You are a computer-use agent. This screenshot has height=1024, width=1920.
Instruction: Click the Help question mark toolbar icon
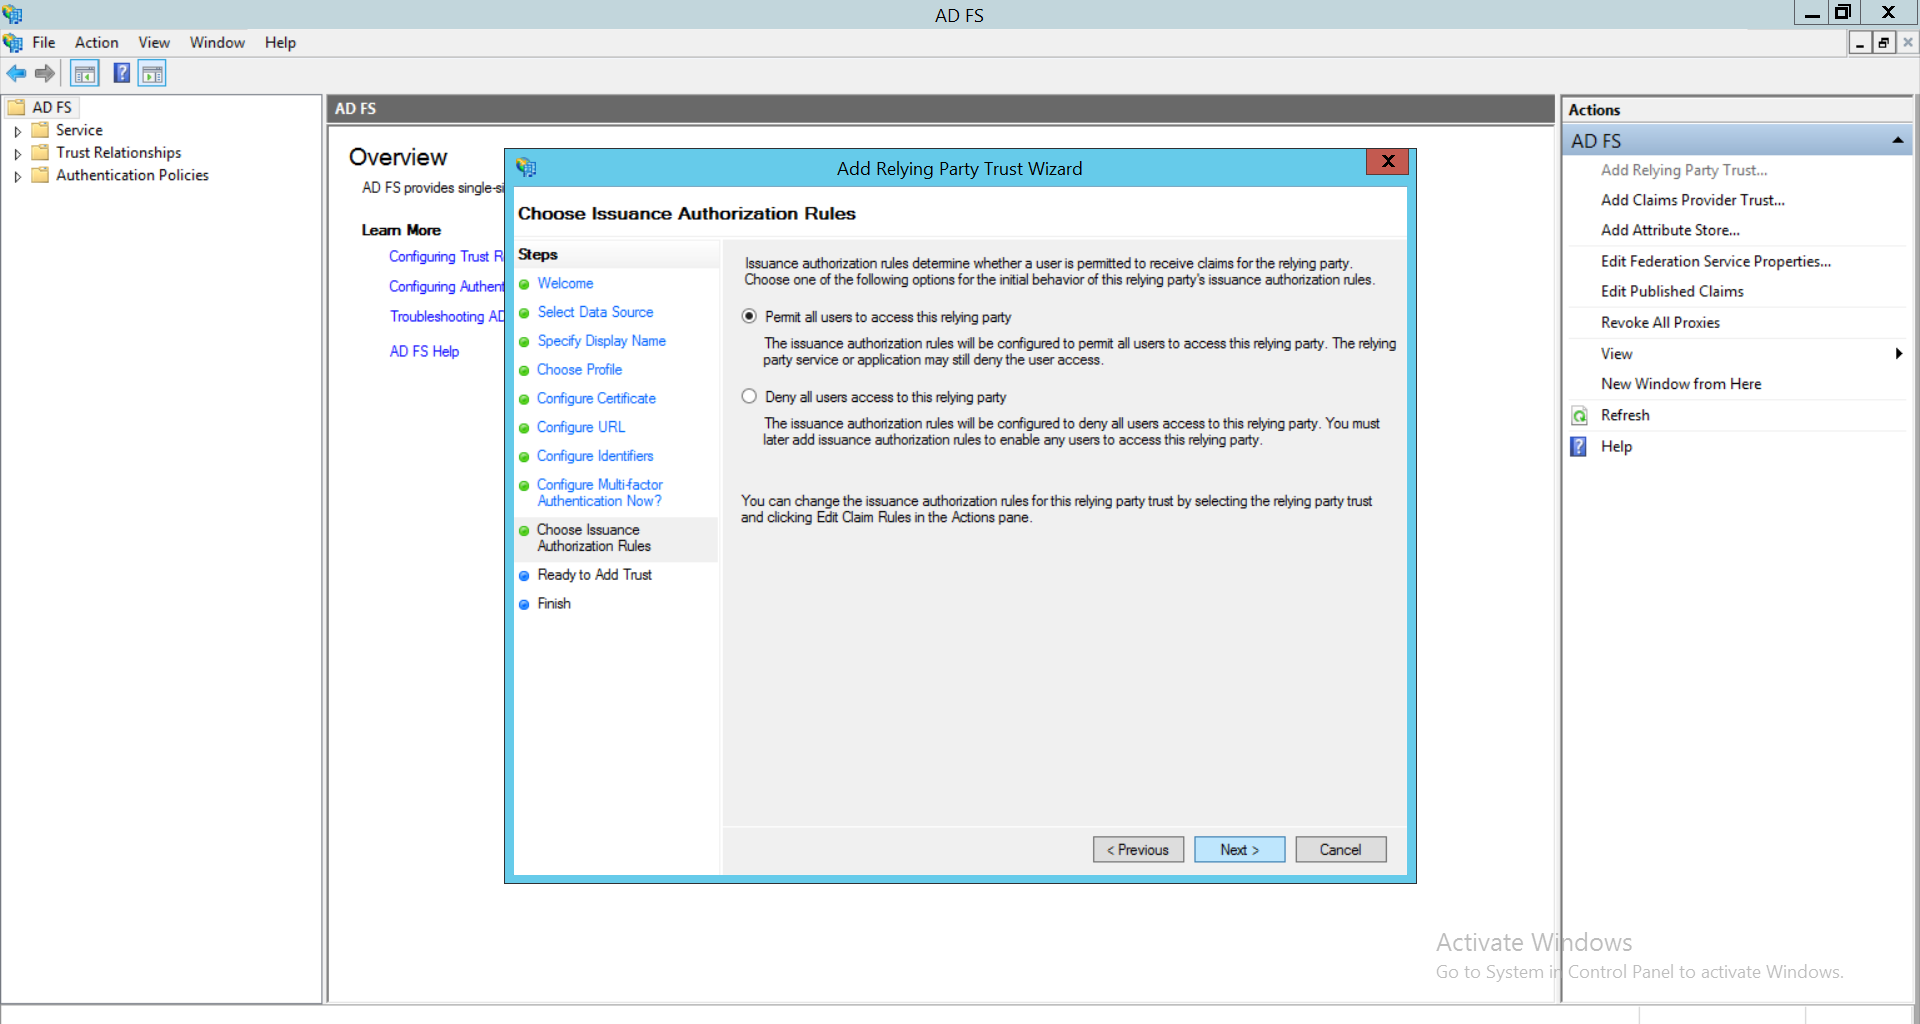(121, 73)
